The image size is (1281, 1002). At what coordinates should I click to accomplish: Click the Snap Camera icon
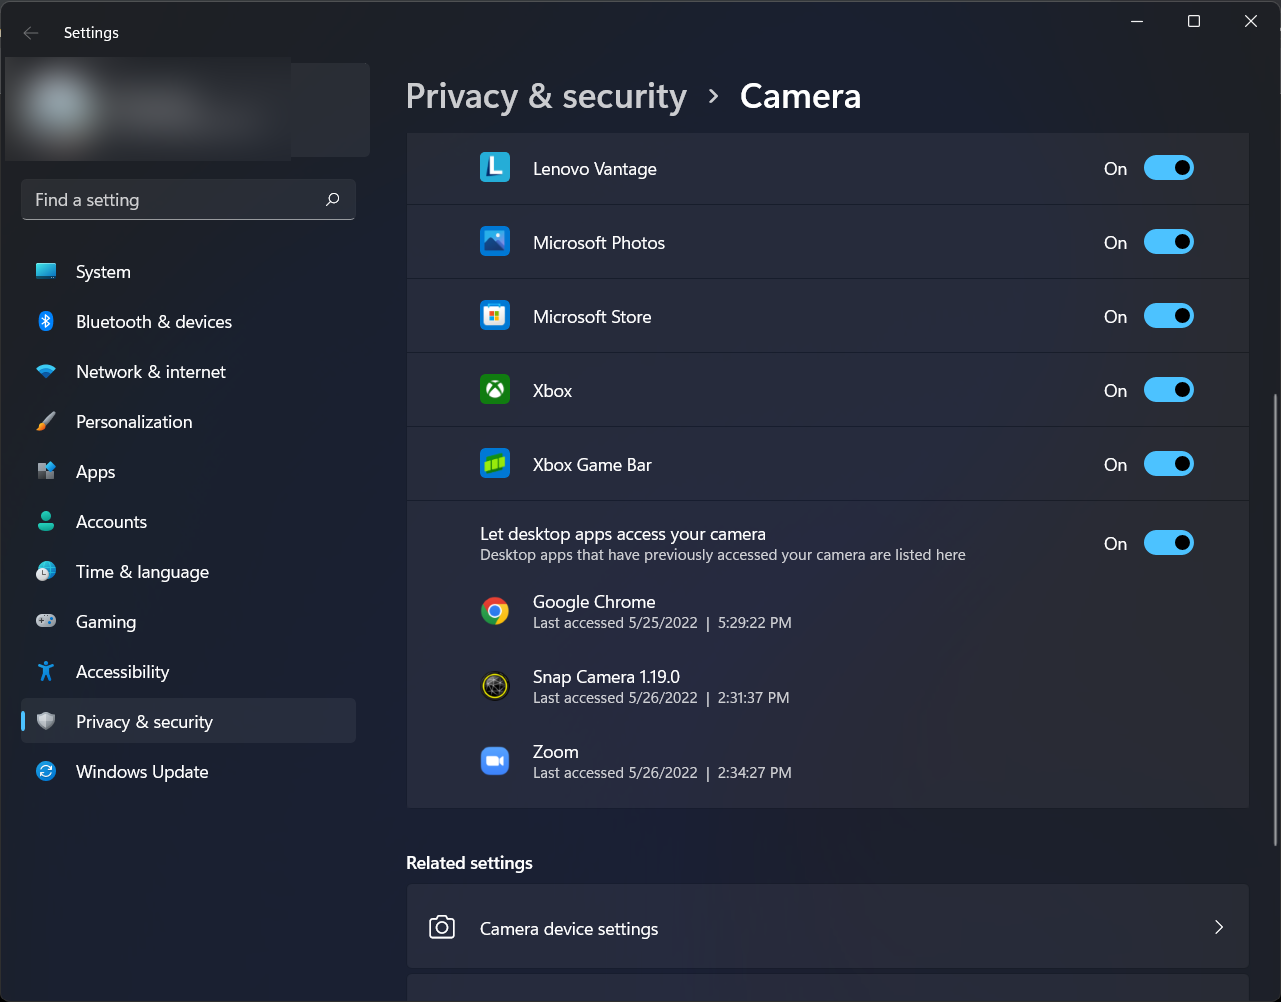495,686
